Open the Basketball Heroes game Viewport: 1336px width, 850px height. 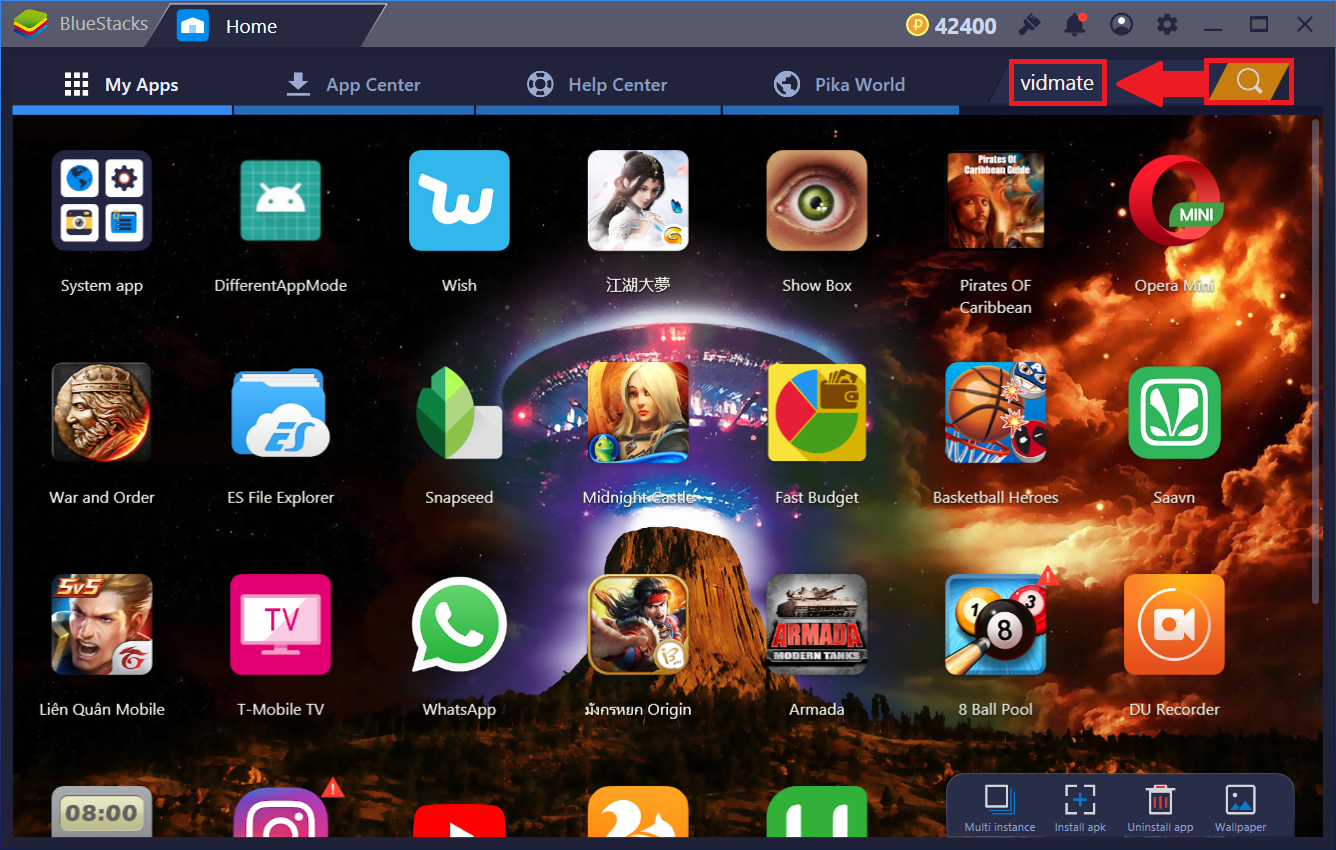pos(996,412)
